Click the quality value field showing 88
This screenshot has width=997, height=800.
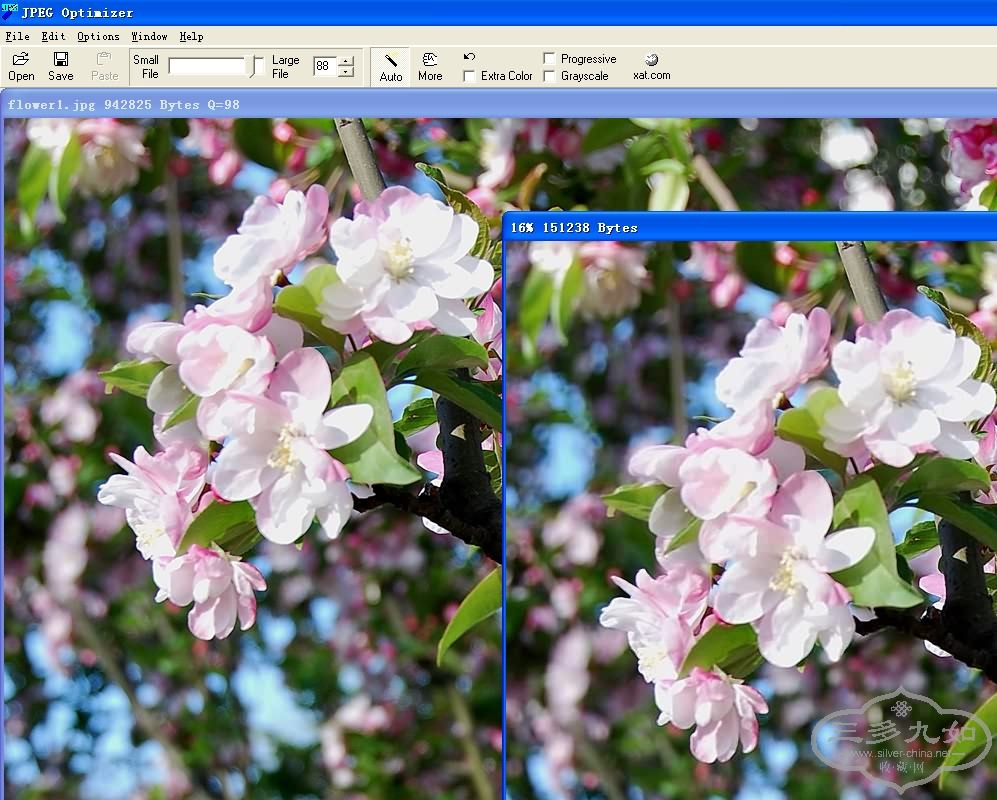tap(325, 66)
